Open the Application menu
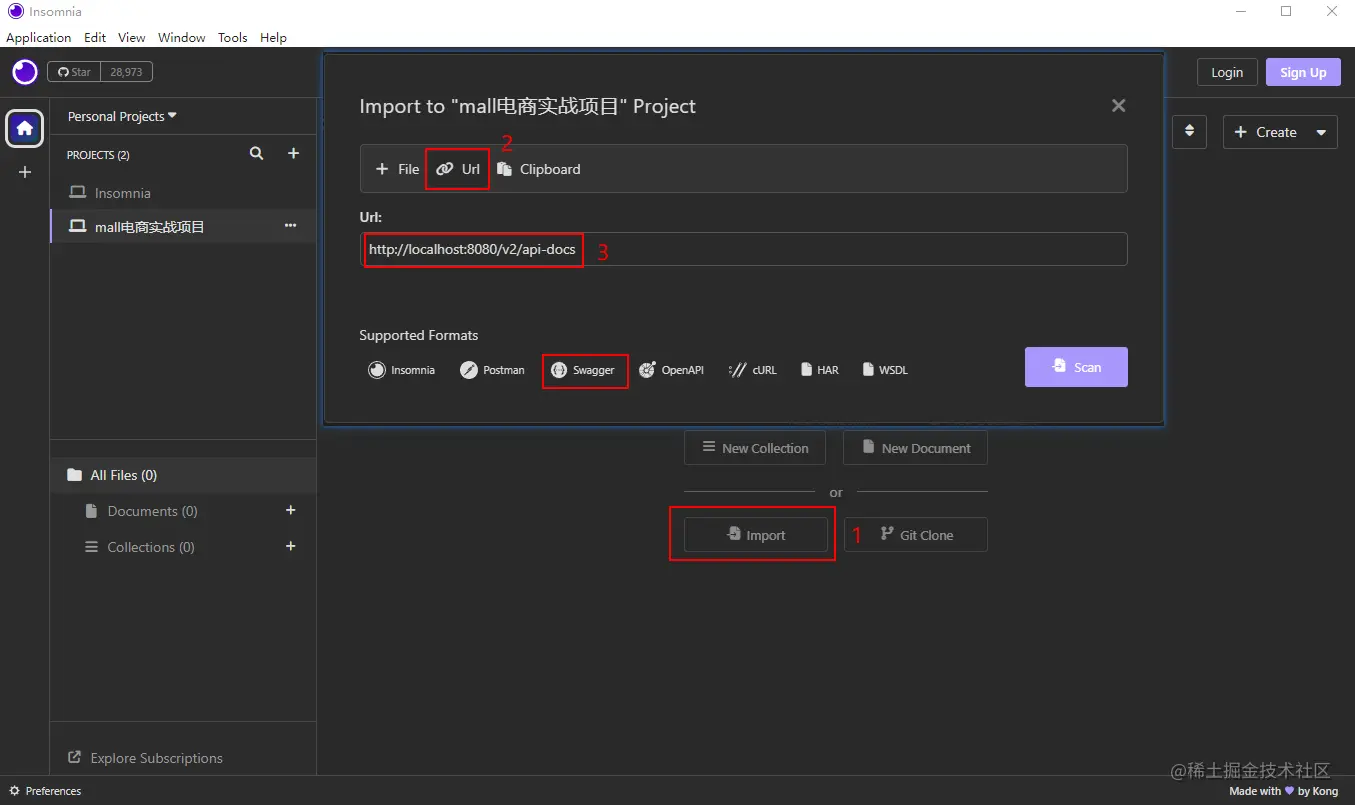1355x805 pixels. [x=39, y=37]
